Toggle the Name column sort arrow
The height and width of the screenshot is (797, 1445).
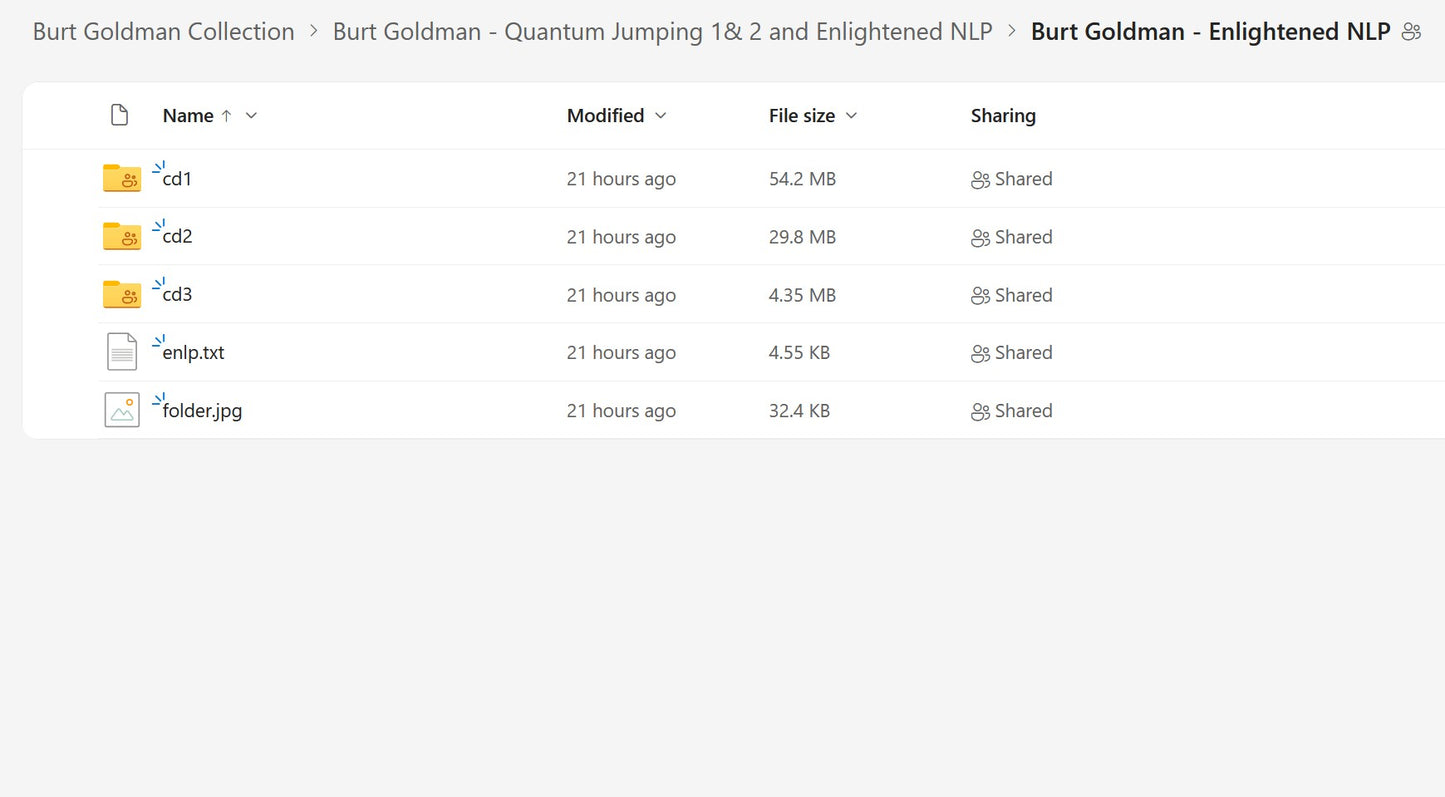pyautogui.click(x=226, y=115)
